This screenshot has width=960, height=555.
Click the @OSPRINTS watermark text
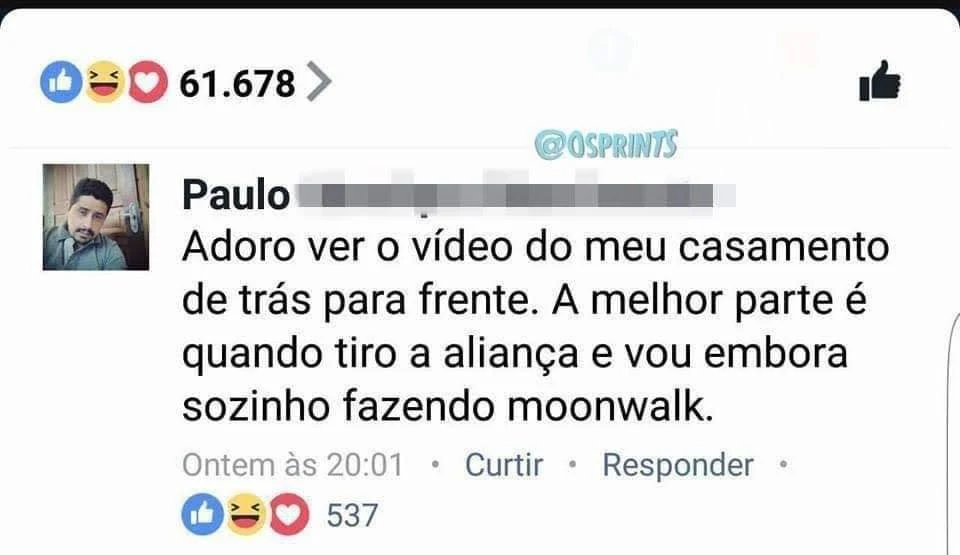[x=606, y=145]
